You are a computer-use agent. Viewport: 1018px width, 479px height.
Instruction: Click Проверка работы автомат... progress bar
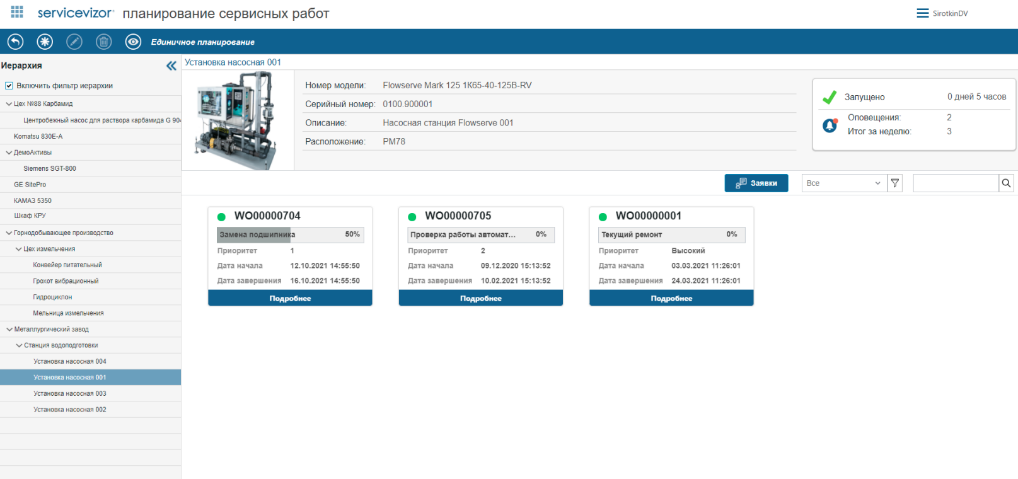click(481, 234)
